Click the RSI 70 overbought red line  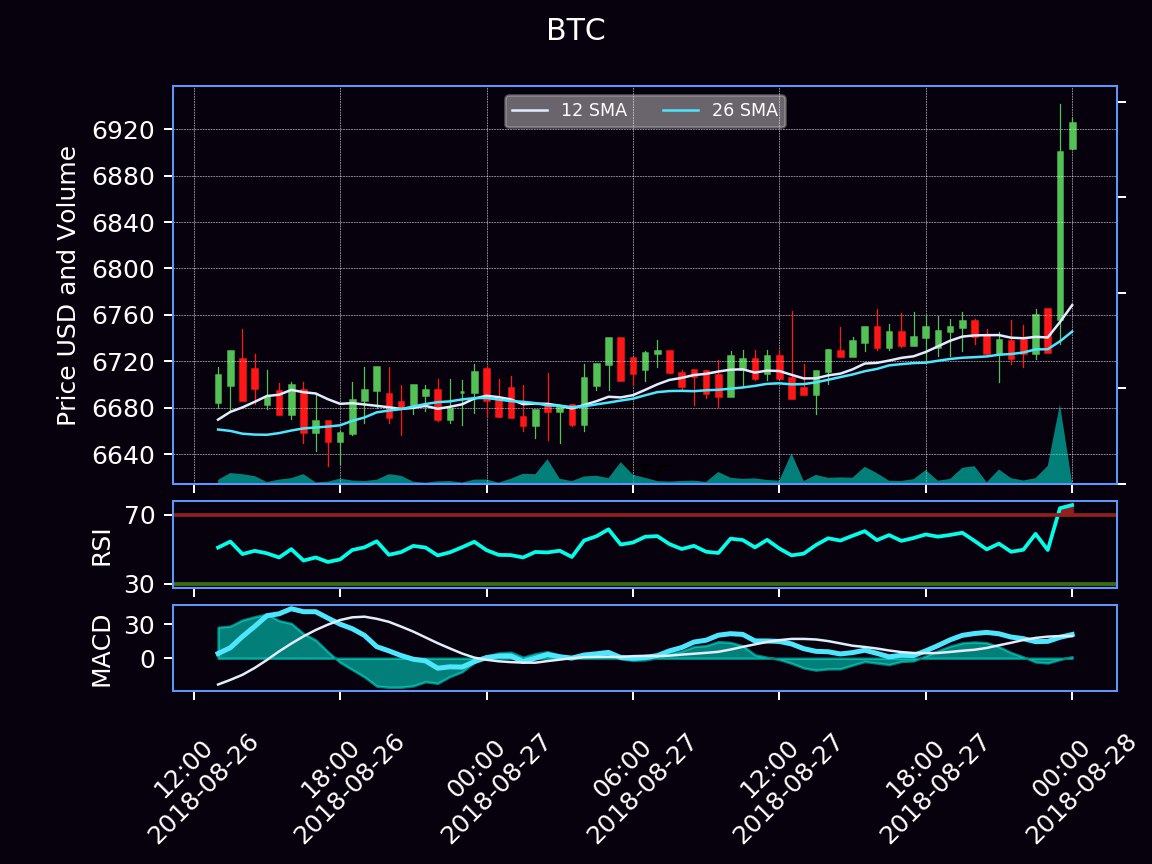645,515
